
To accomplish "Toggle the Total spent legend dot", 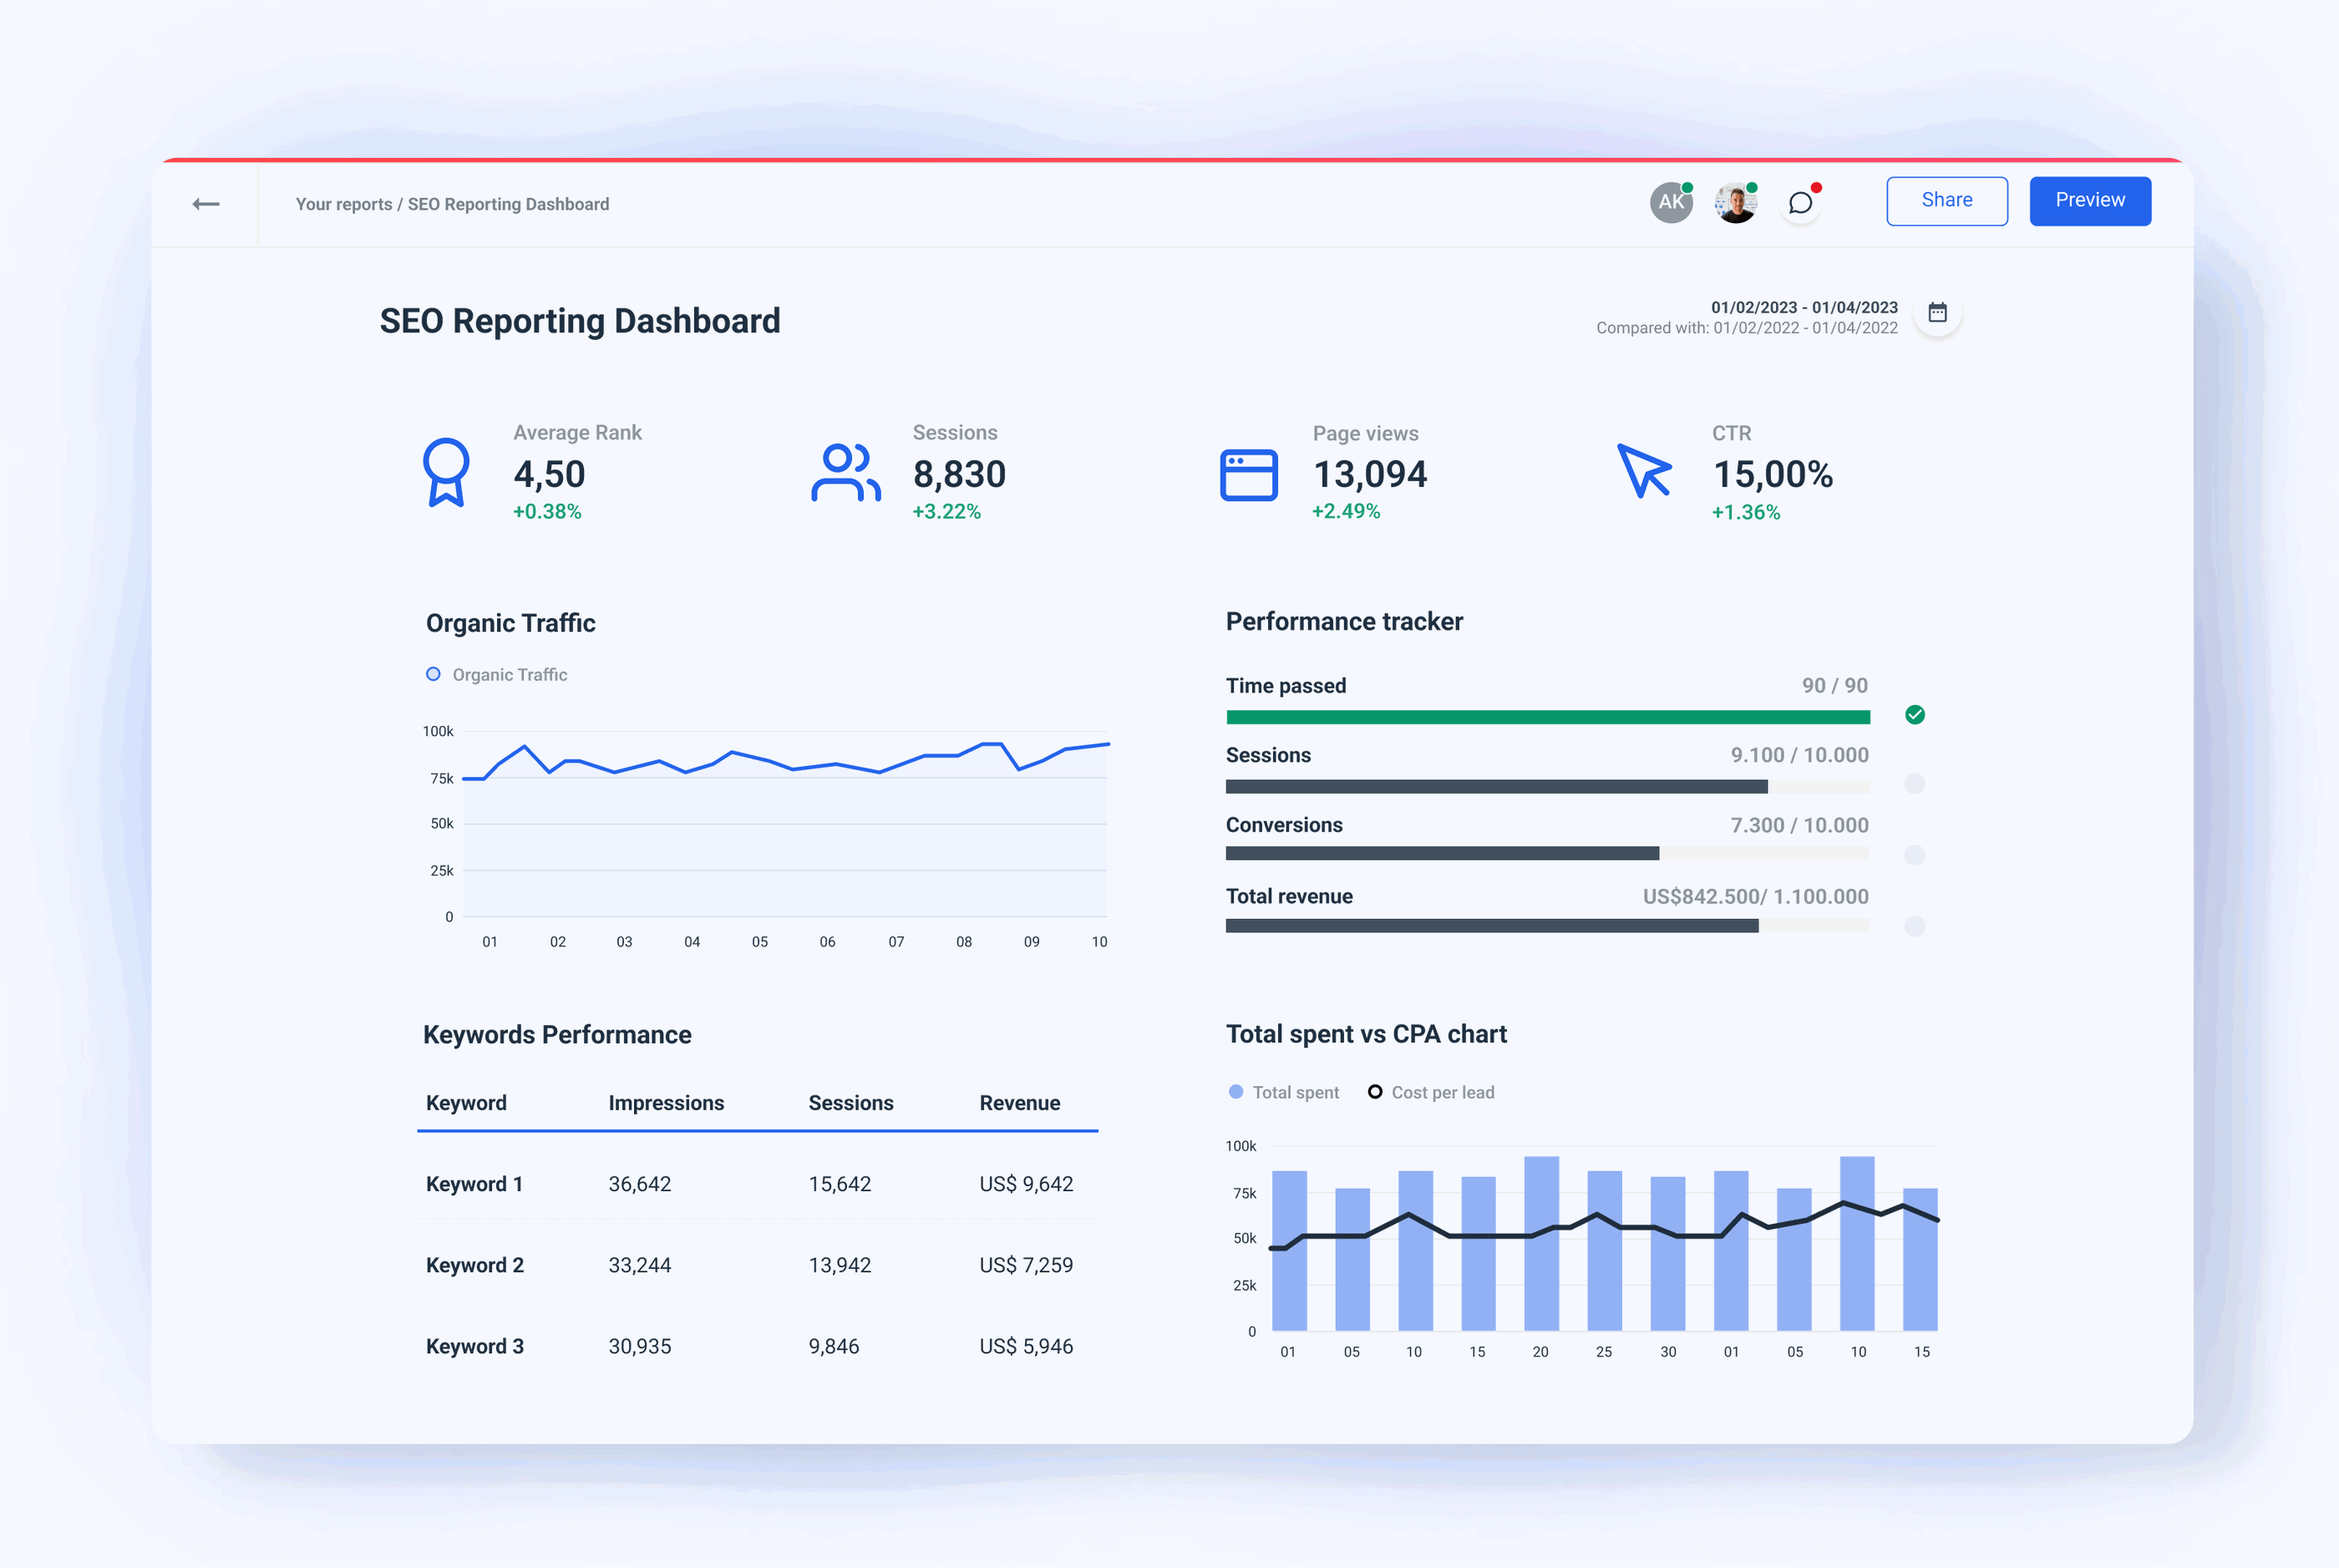I will (1236, 1091).
